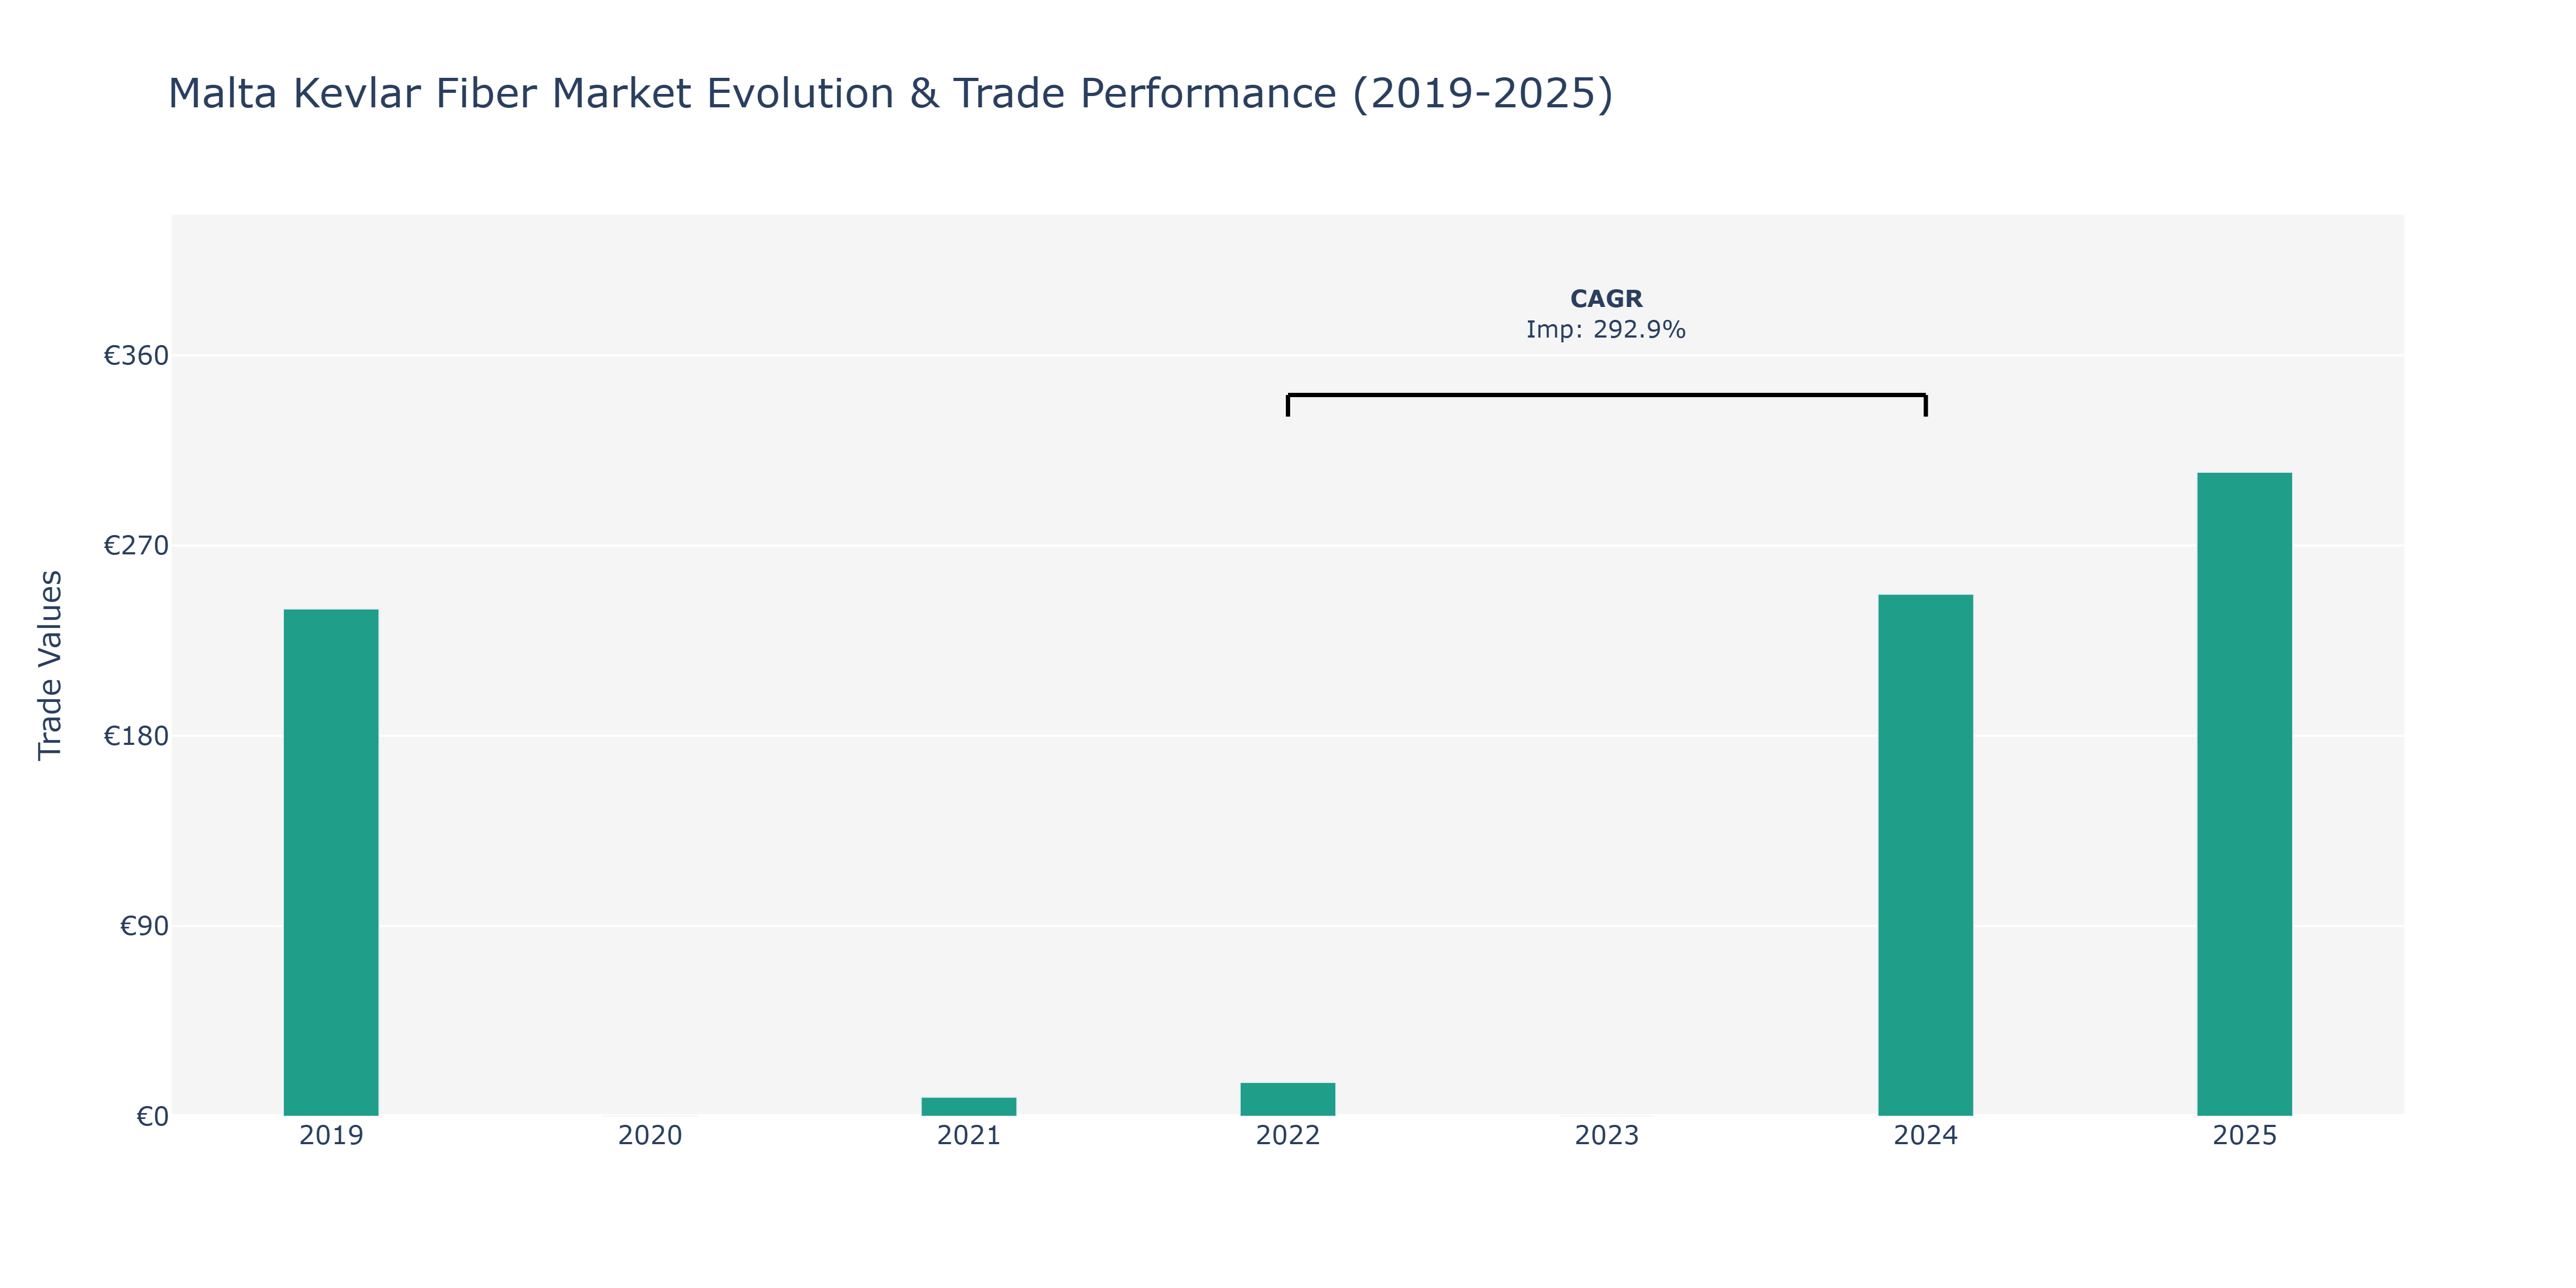Image resolution: width=2576 pixels, height=1288 pixels.
Task: Click the 2019 x-axis label
Action: click(331, 1136)
